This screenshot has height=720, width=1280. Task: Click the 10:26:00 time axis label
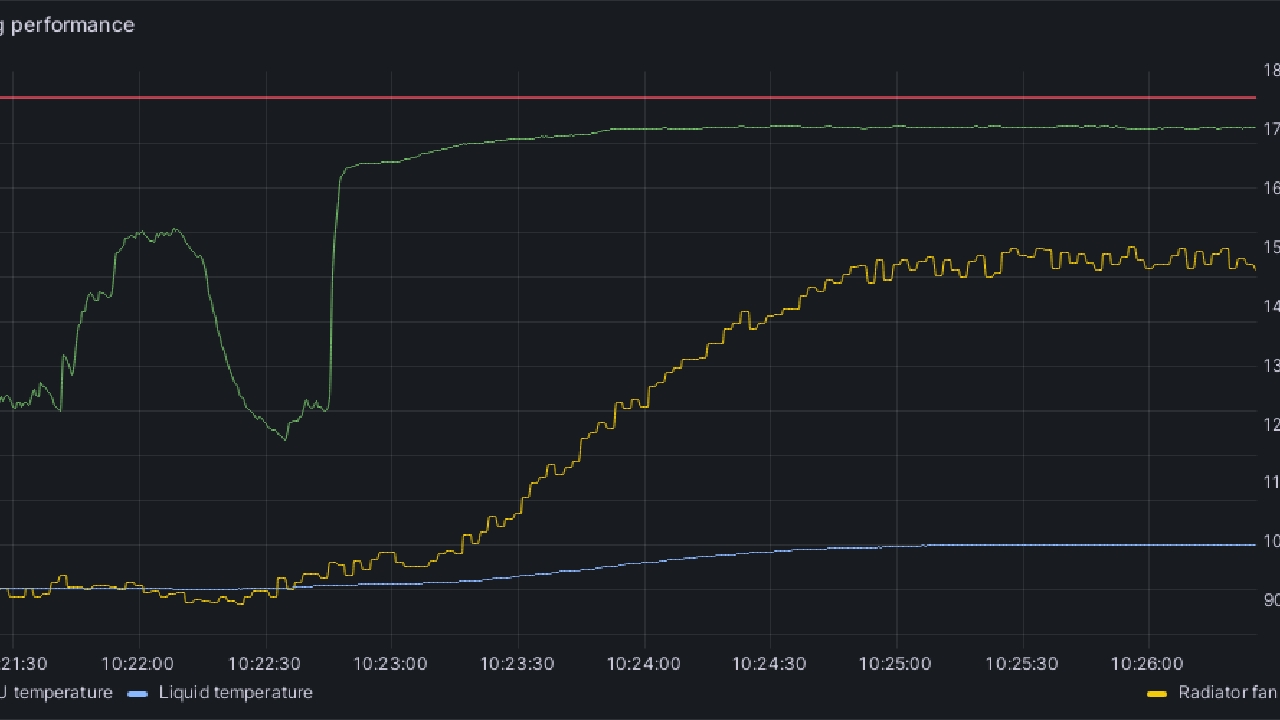click(1148, 663)
